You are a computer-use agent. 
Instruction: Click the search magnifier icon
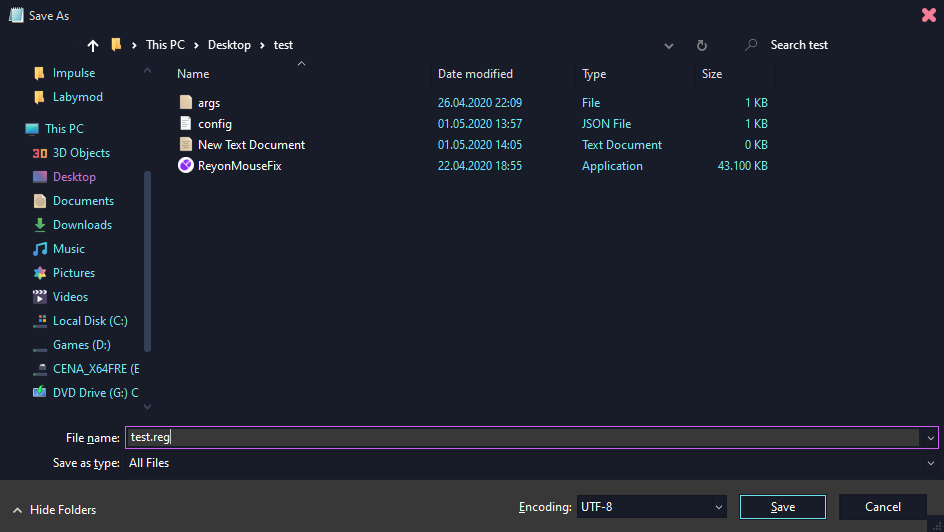(x=751, y=45)
